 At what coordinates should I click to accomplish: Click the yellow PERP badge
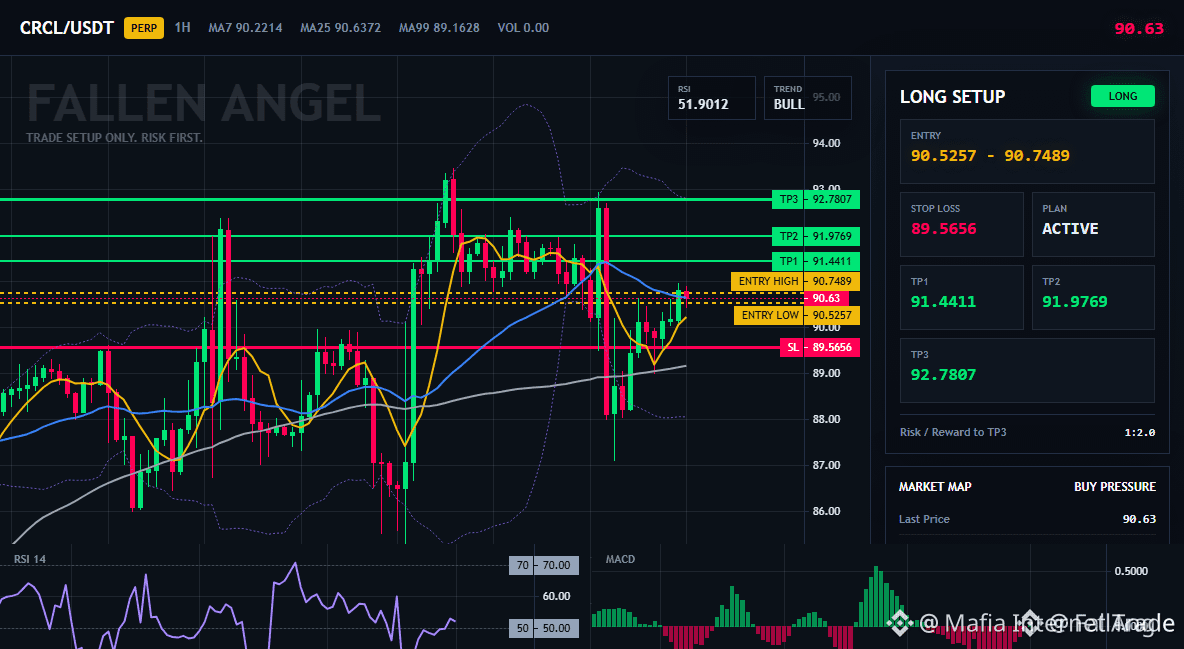(x=143, y=28)
